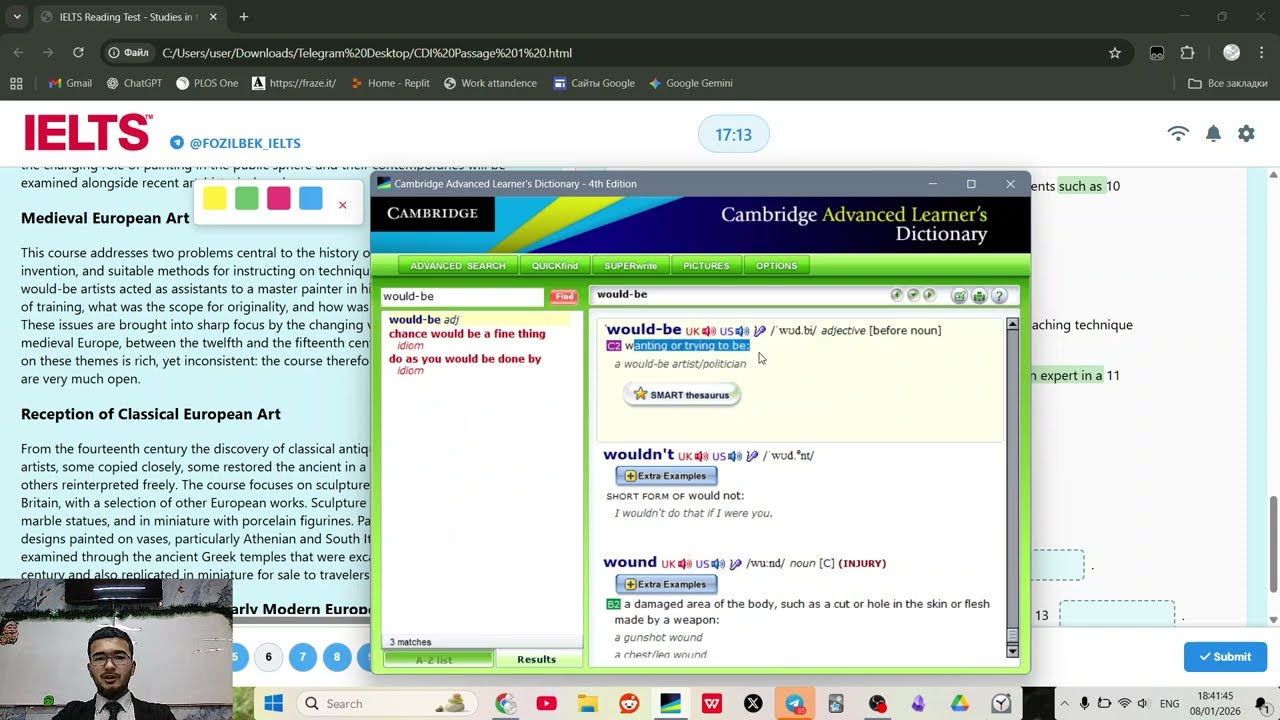The width and height of the screenshot is (1280, 720).
Task: Expand Extra Examples for wound
Action: 666,584
